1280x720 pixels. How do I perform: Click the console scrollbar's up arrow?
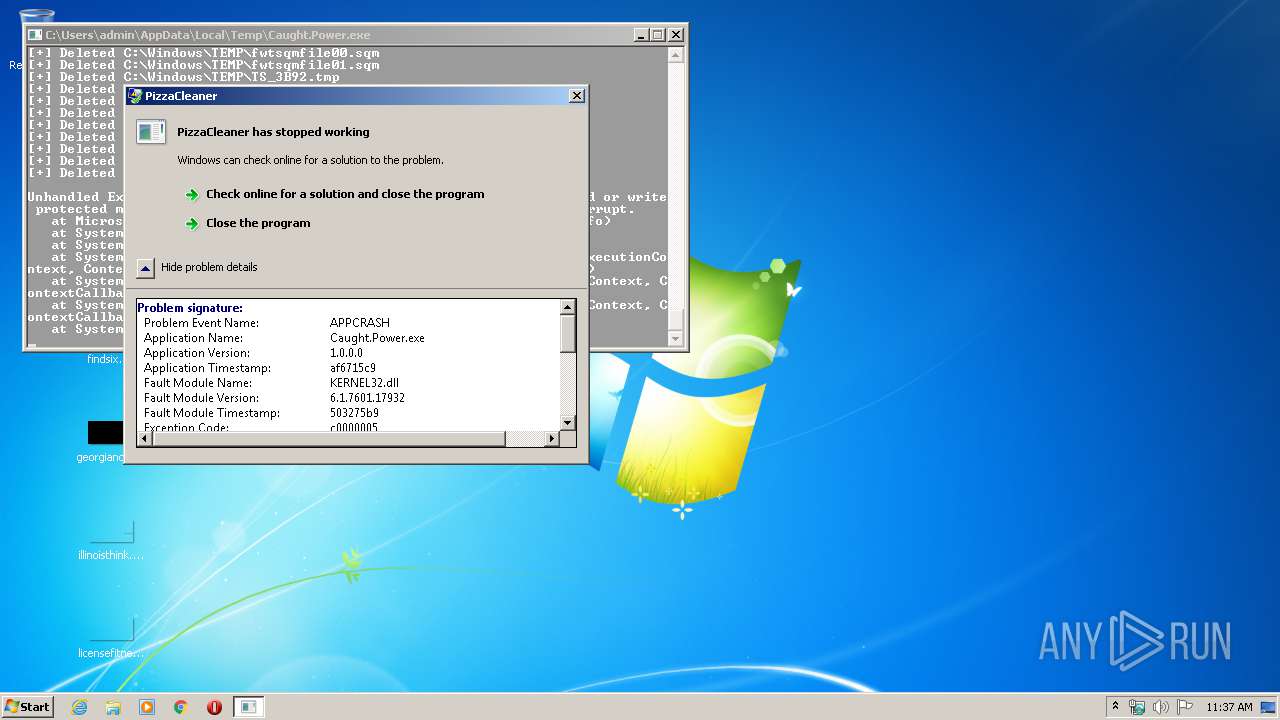(675, 56)
